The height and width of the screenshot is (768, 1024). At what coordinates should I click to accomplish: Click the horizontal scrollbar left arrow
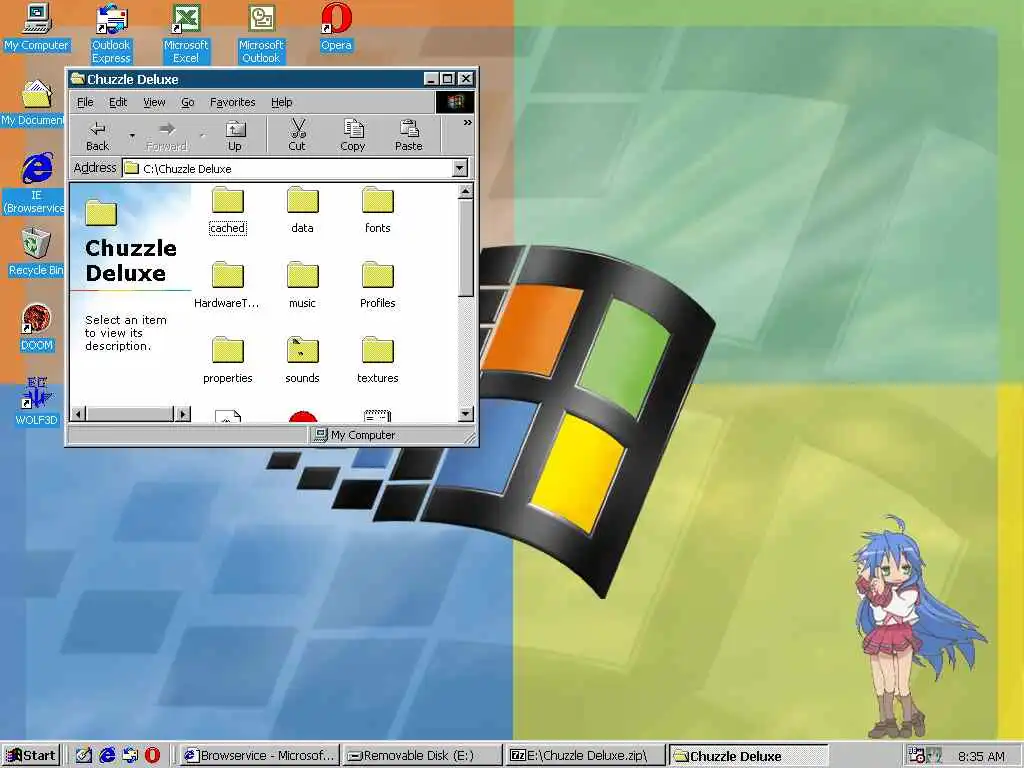point(78,413)
